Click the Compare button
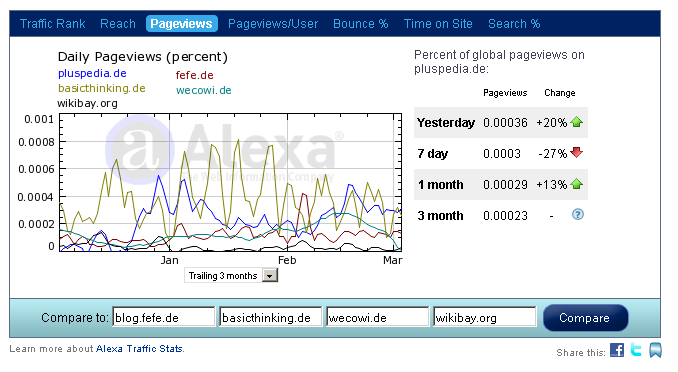The height and width of the screenshot is (372, 678). (x=585, y=318)
